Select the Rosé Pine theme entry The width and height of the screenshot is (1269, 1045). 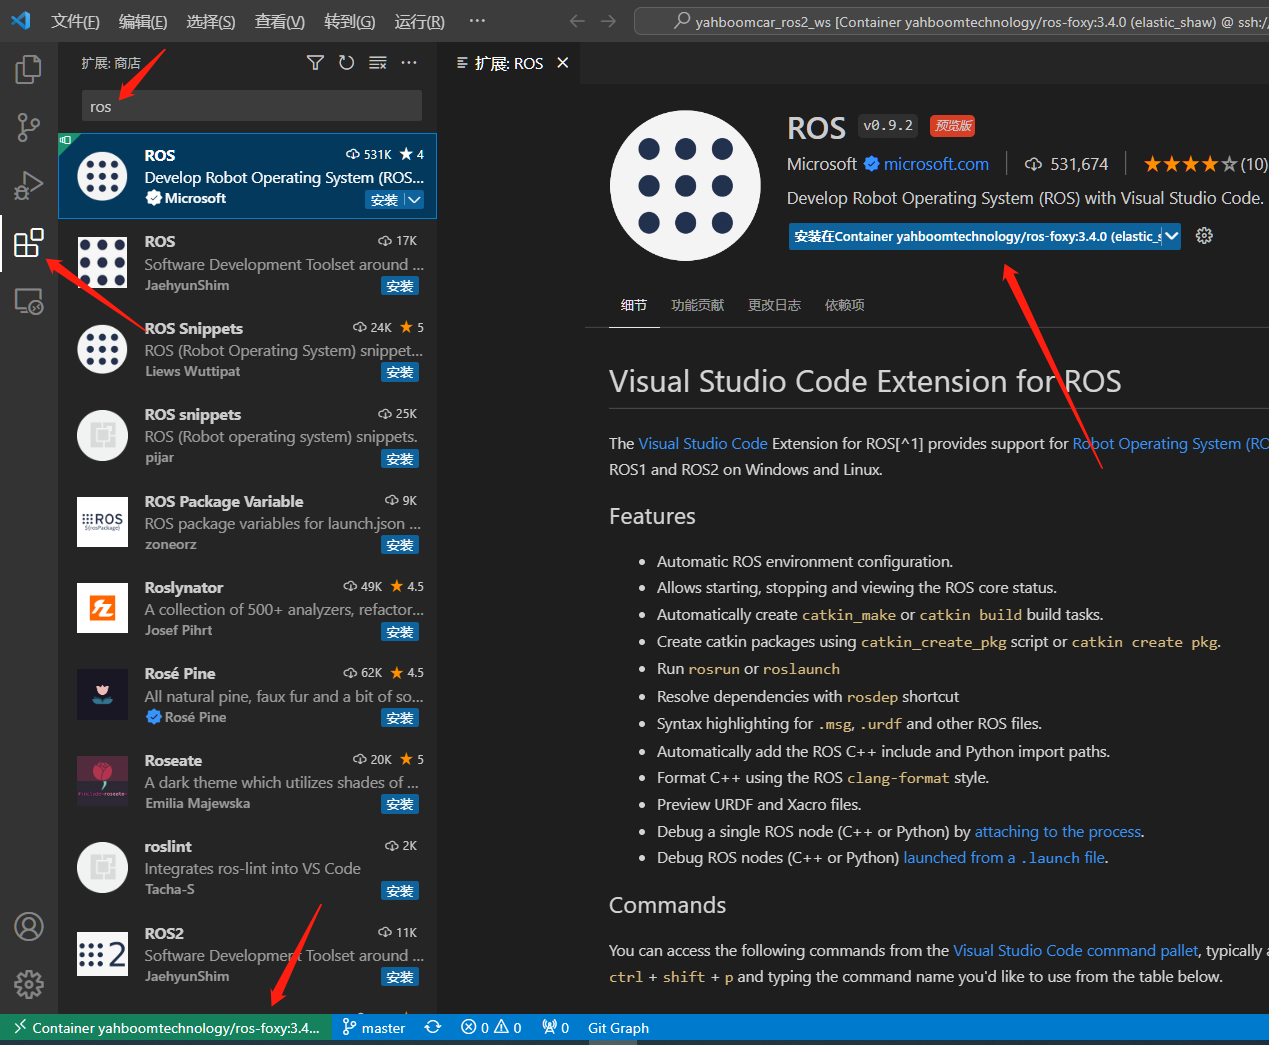pos(248,694)
